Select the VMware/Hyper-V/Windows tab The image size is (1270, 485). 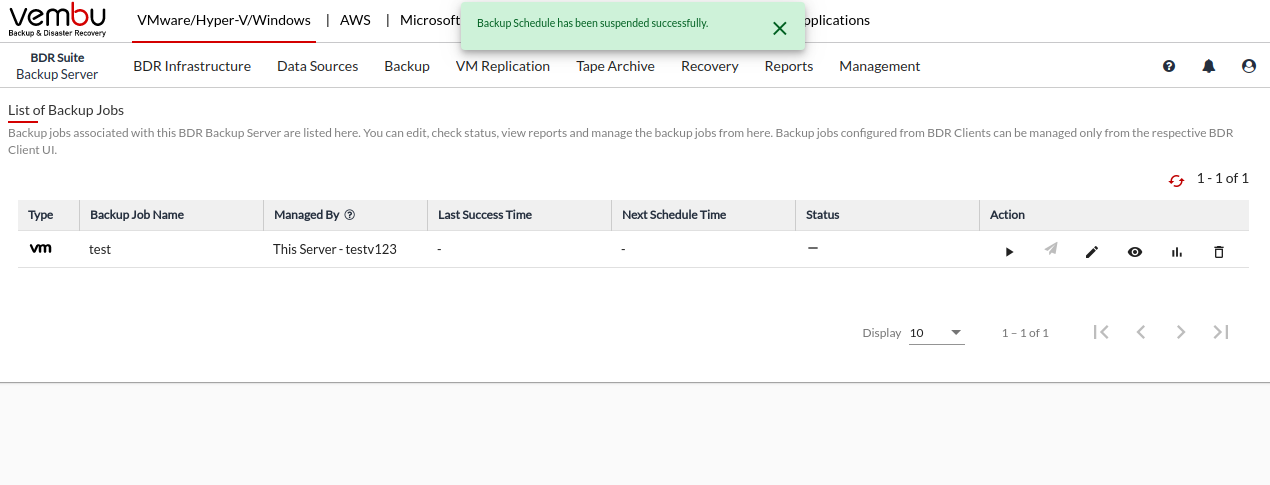(x=224, y=20)
